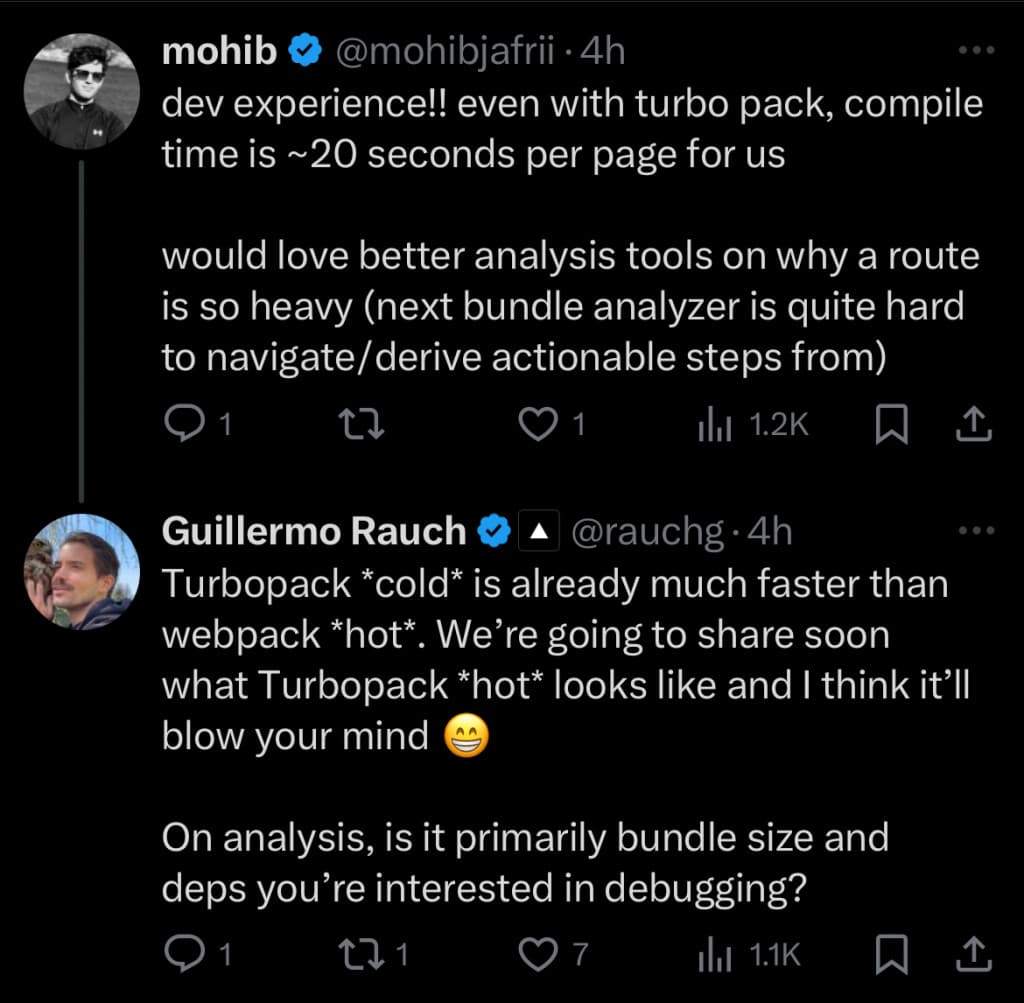Click Guillermo Rauch's display name

pos(313,531)
